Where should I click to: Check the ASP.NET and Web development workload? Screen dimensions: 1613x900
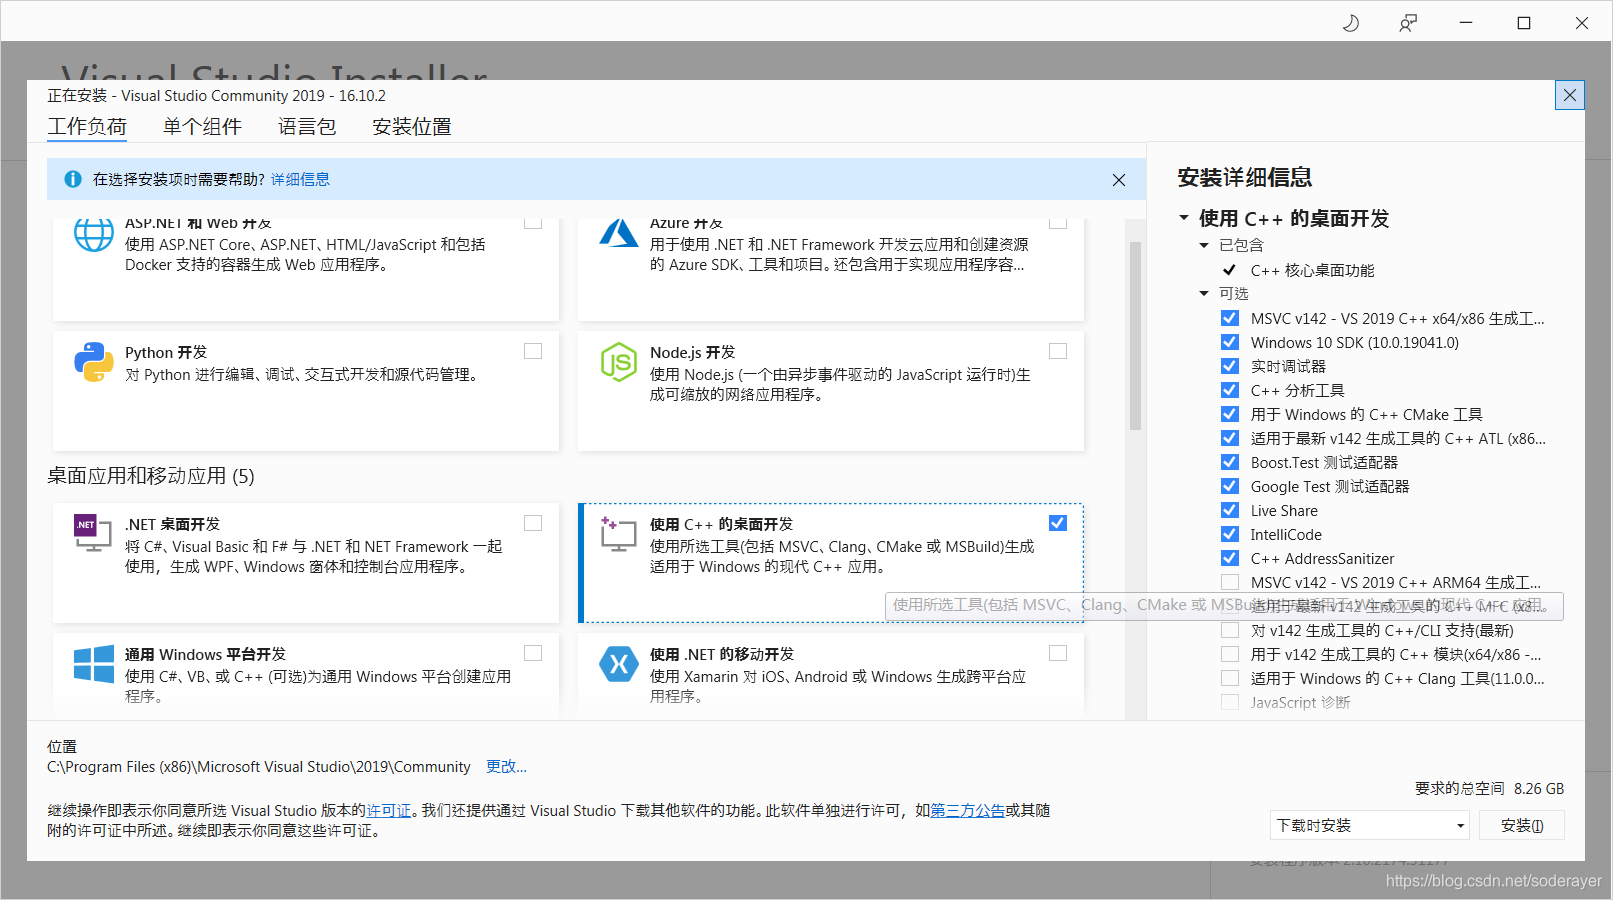tap(533, 223)
